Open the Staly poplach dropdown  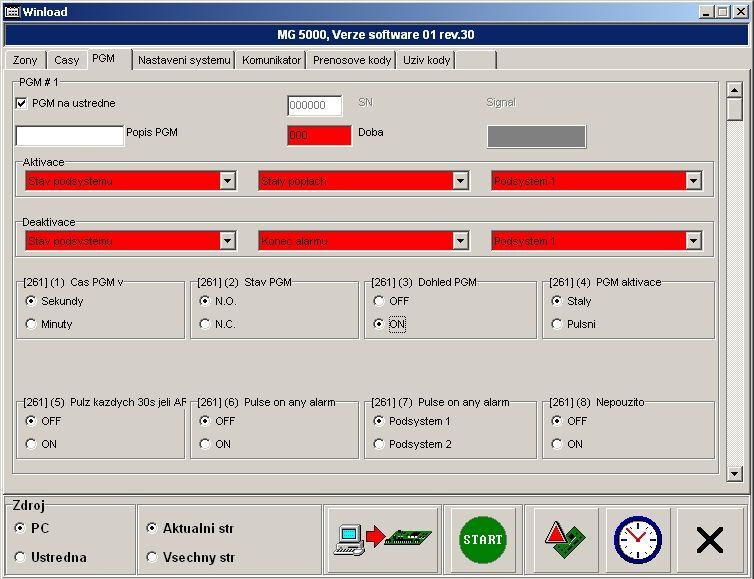(x=460, y=181)
